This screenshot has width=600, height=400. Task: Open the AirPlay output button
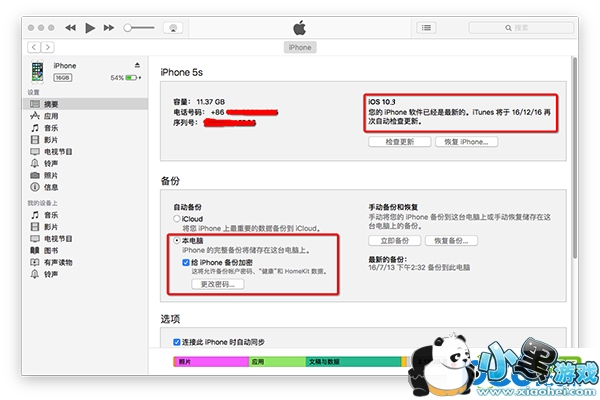173,28
